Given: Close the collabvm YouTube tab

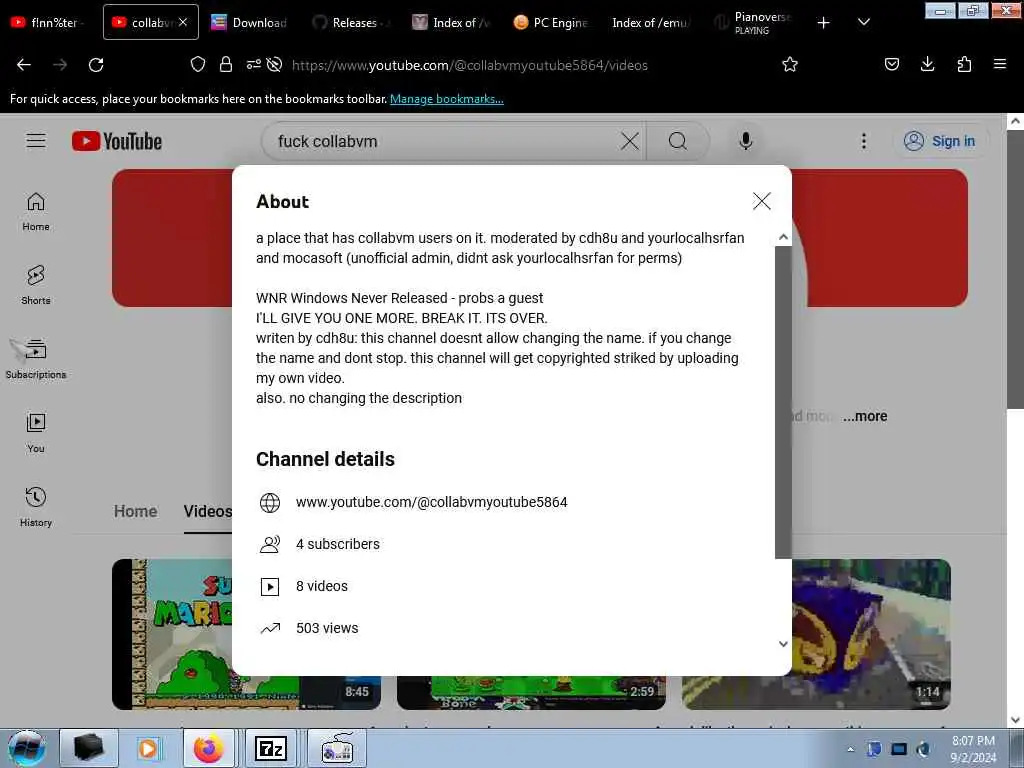Looking at the screenshot, I should coord(183,22).
